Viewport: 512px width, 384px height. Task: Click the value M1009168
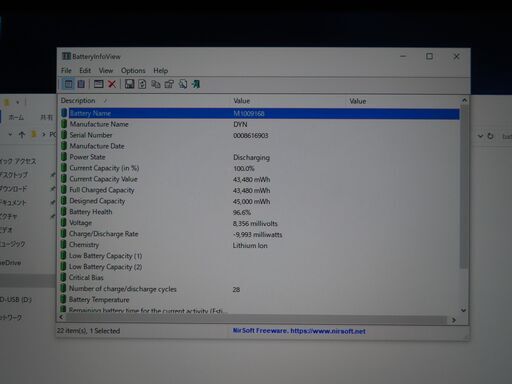click(x=249, y=113)
